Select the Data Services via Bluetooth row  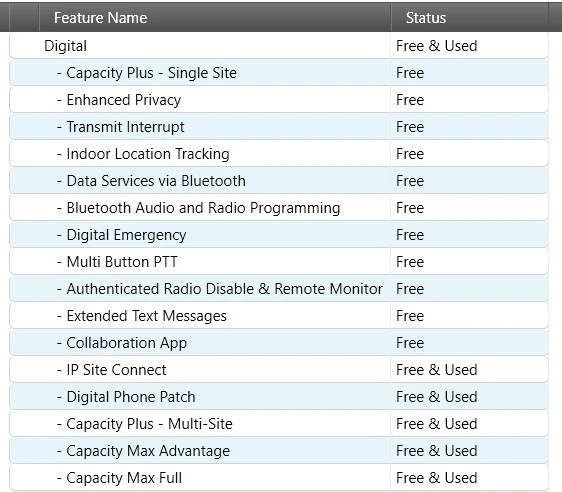pyautogui.click(x=279, y=181)
